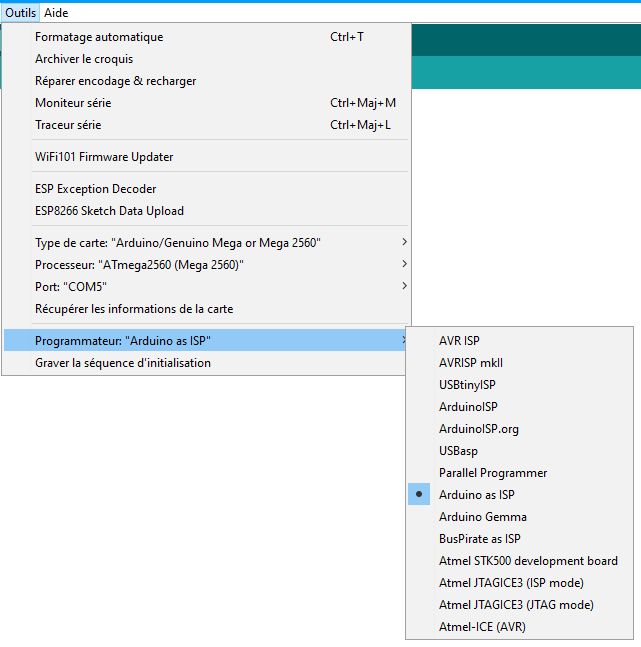The image size is (641, 647).
Task: Select Arduino Gemma programmer
Action: coord(520,517)
